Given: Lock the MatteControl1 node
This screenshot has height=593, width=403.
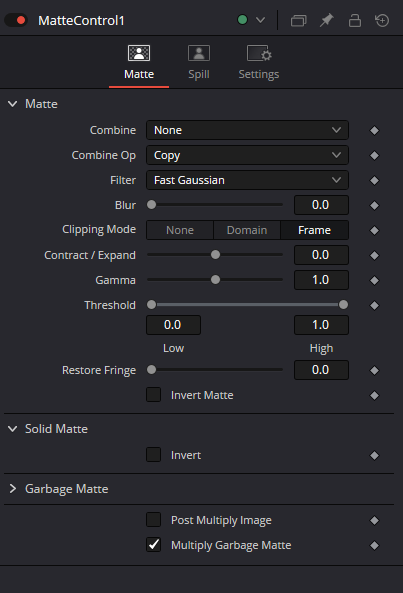Looking at the screenshot, I should coord(355,20).
